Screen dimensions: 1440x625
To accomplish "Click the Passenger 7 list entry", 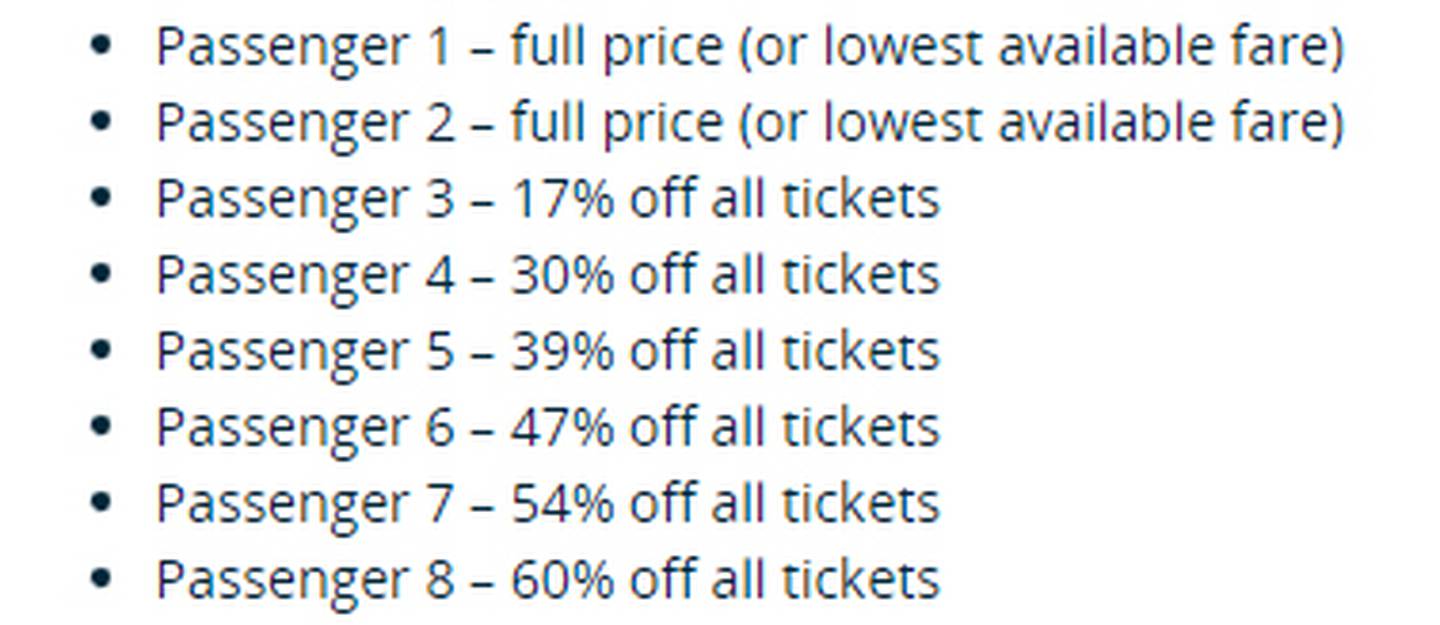I will tap(548, 503).
